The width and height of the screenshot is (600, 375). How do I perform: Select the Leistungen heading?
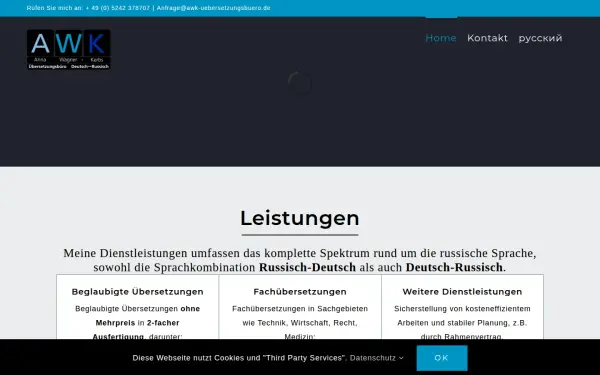point(300,218)
